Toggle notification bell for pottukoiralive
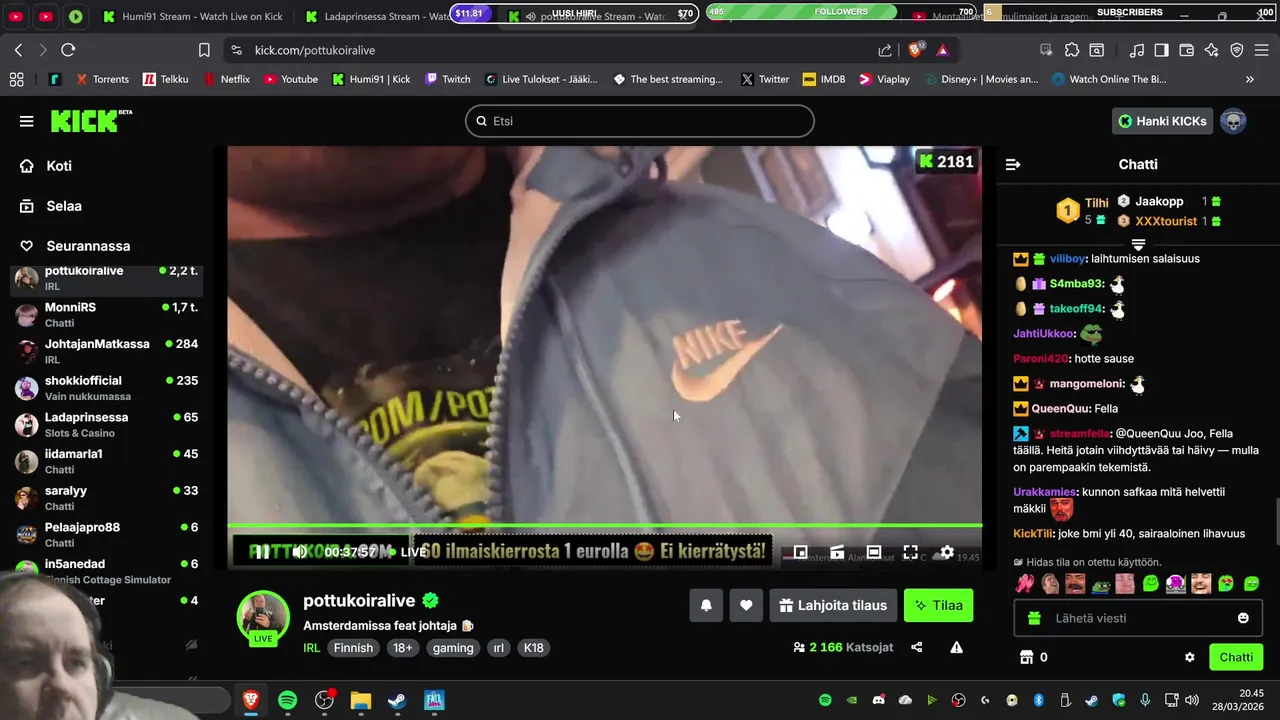This screenshot has width=1280, height=720. click(x=706, y=605)
